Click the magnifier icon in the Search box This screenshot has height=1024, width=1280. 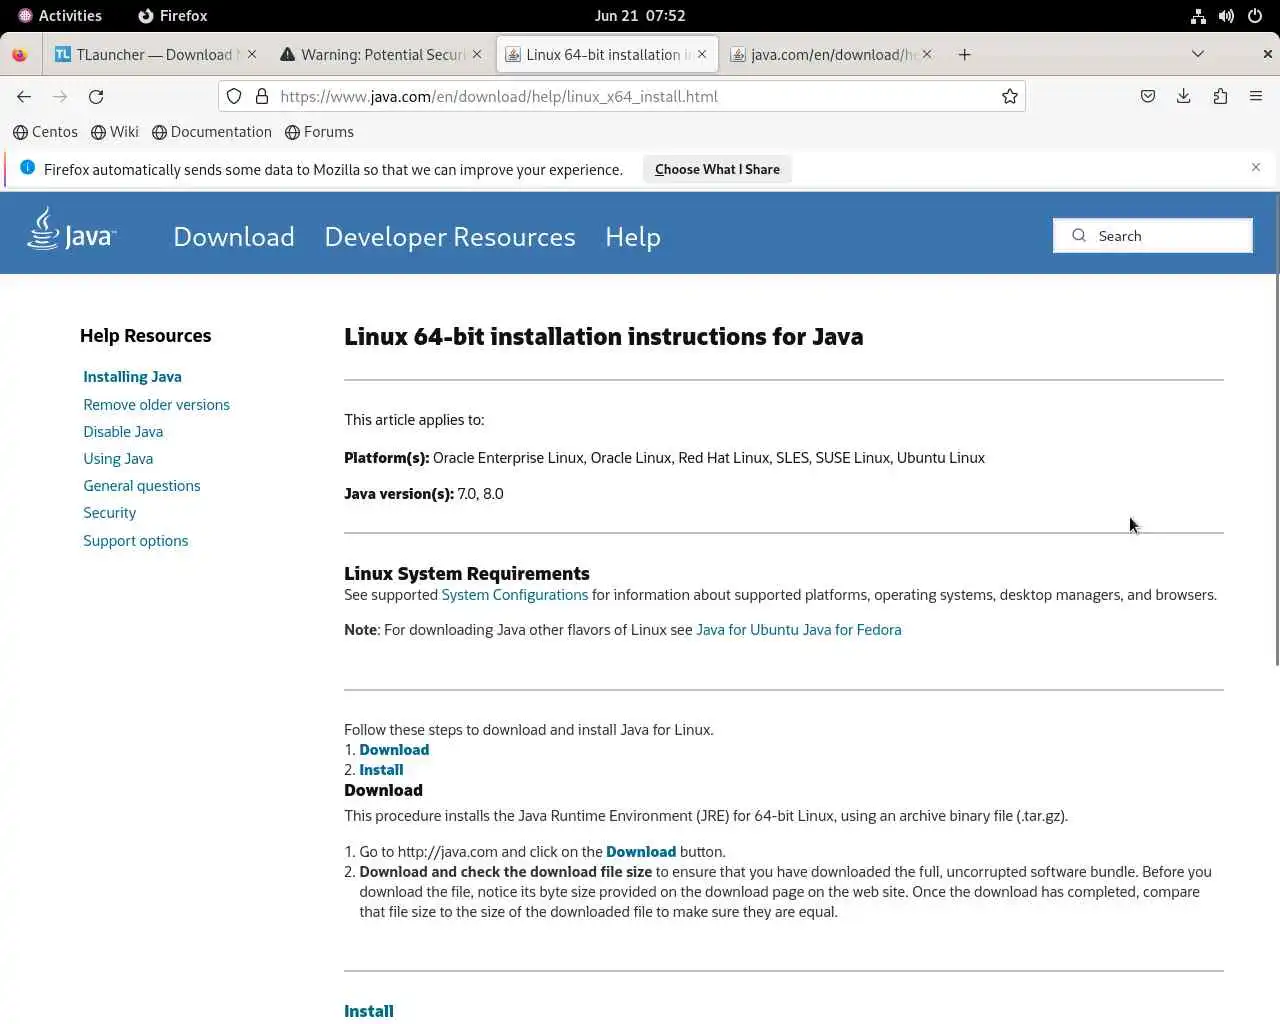click(x=1079, y=236)
